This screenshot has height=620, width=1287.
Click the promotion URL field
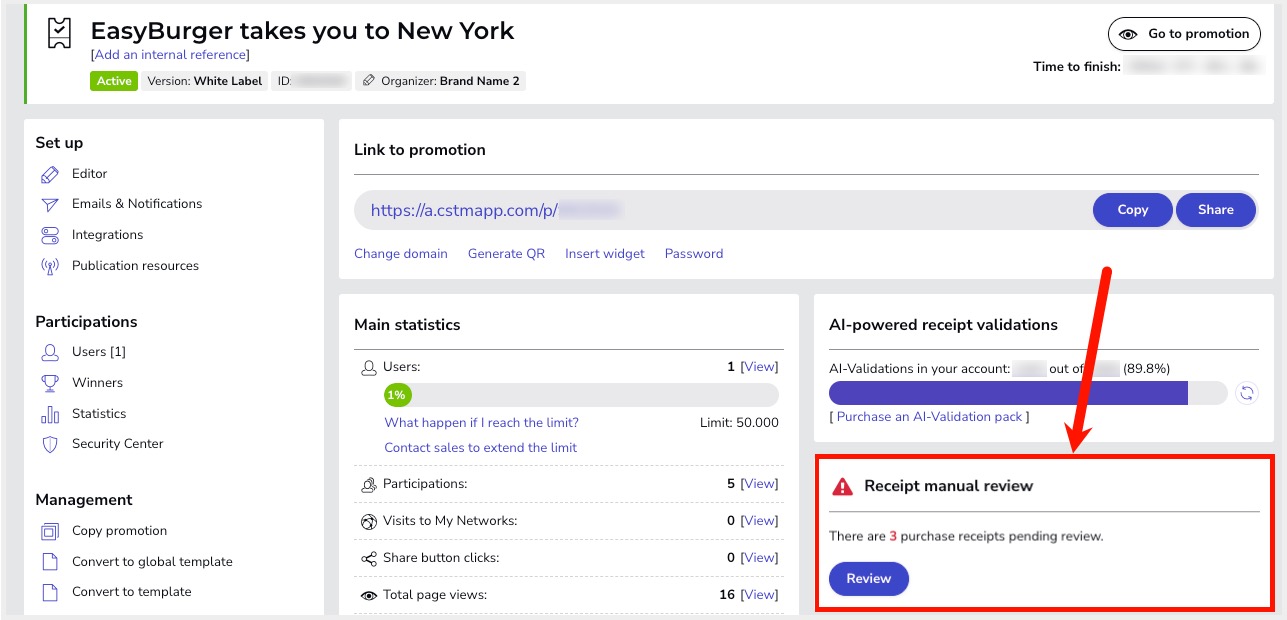pos(720,210)
